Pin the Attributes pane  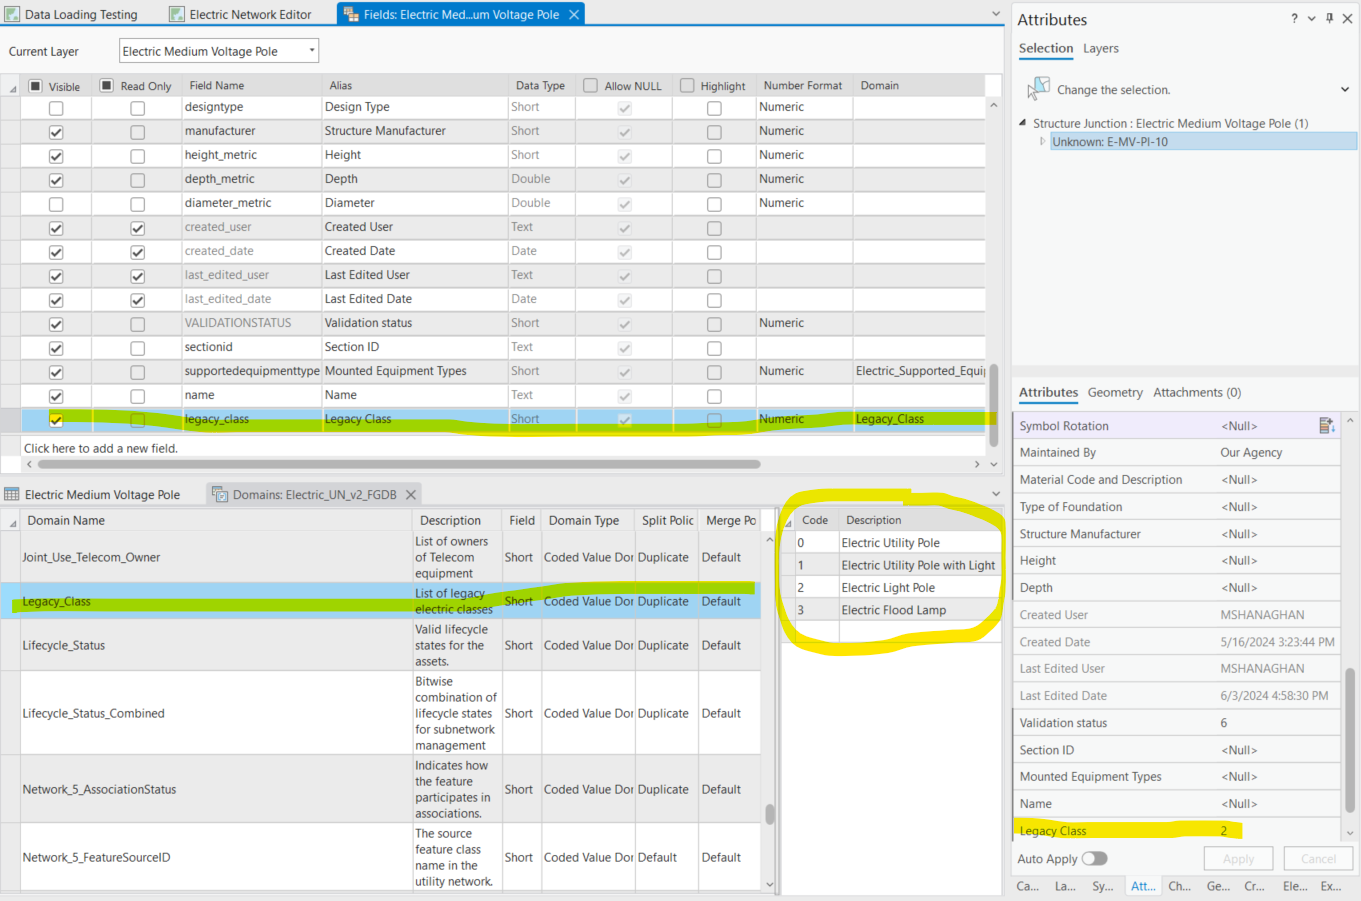point(1329,18)
